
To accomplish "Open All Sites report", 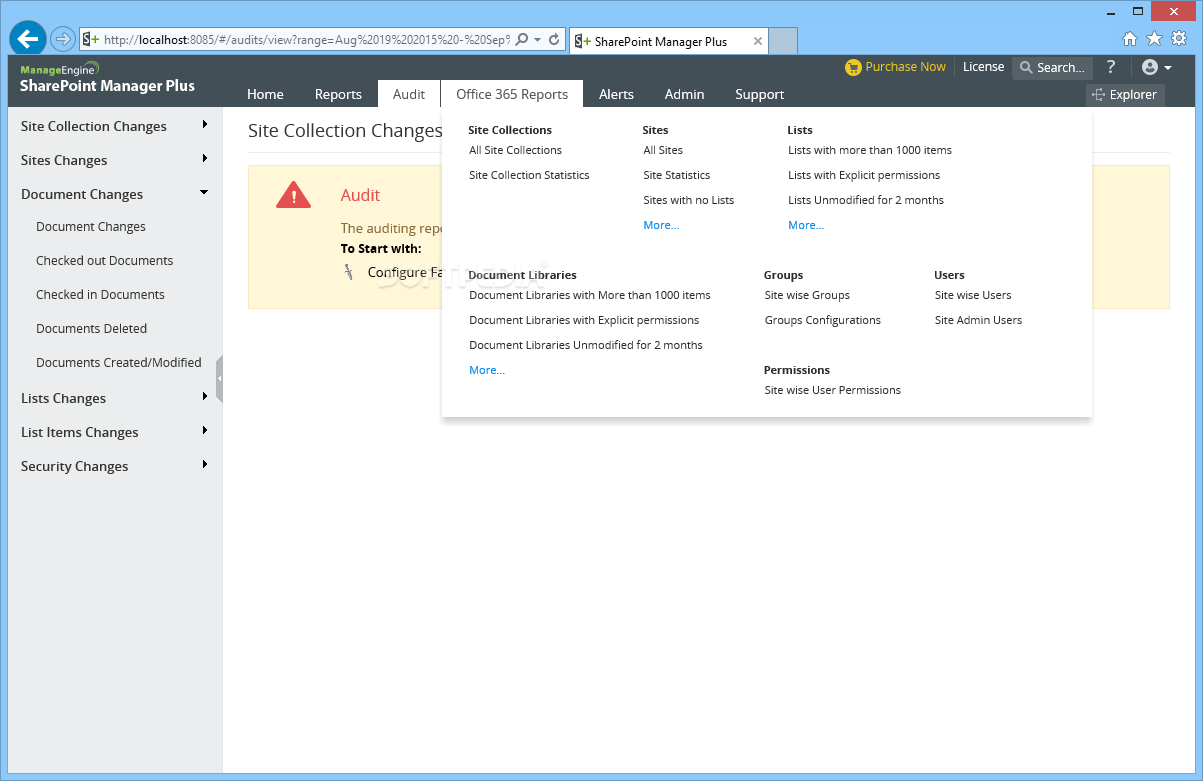I will point(663,150).
